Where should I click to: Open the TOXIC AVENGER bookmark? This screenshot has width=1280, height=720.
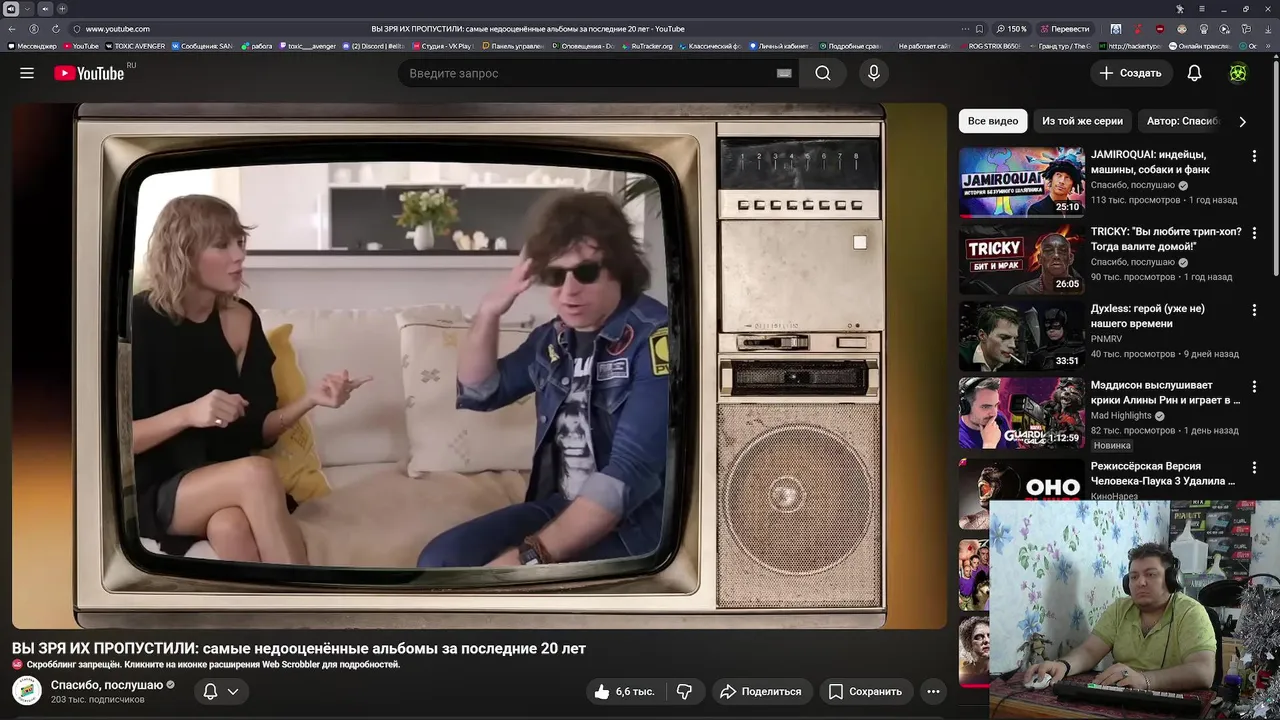tap(135, 46)
